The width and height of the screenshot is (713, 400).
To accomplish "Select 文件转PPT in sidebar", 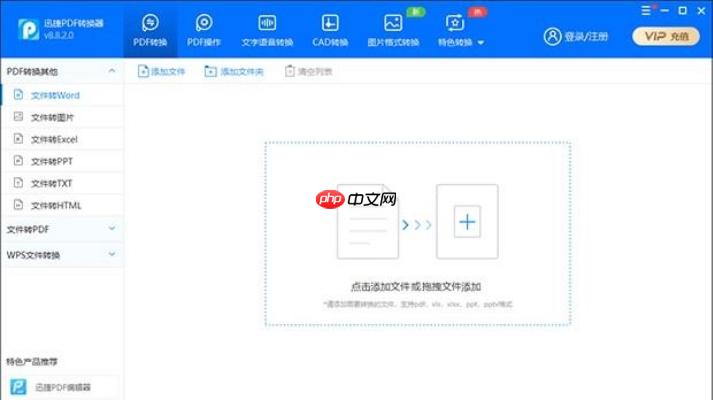I will coord(62,161).
